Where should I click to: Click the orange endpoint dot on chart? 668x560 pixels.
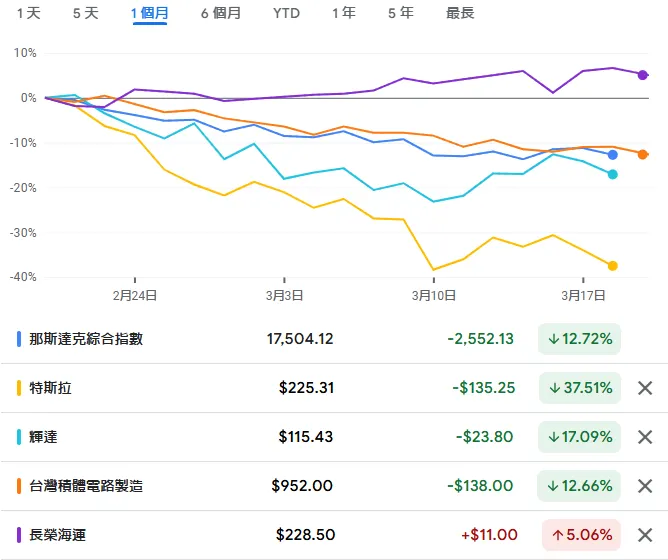pyautogui.click(x=642, y=154)
